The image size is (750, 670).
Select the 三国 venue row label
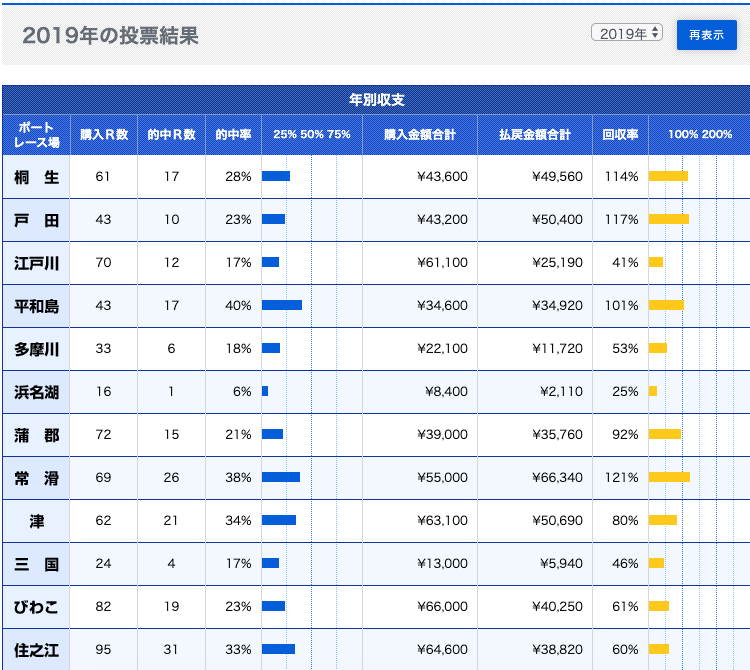pos(36,564)
